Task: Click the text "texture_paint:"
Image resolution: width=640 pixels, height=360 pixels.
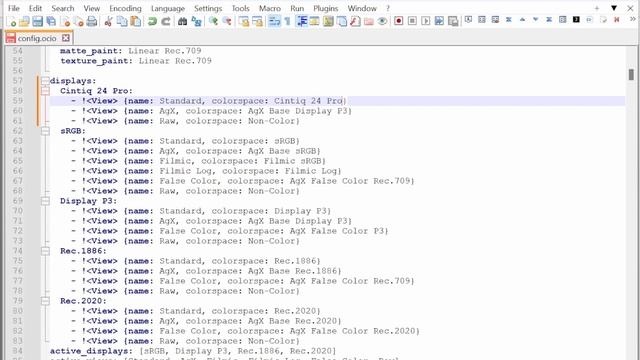Action: 96,61
